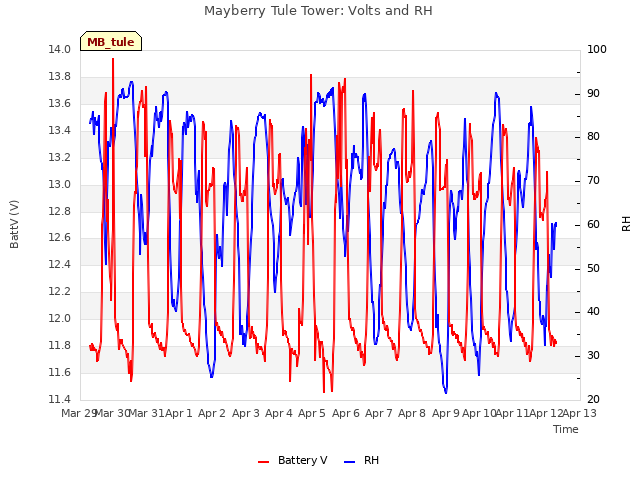Viewport: 640px width, 480px height.
Task: Select the 11.6 left axis tick
Action: 60,372
